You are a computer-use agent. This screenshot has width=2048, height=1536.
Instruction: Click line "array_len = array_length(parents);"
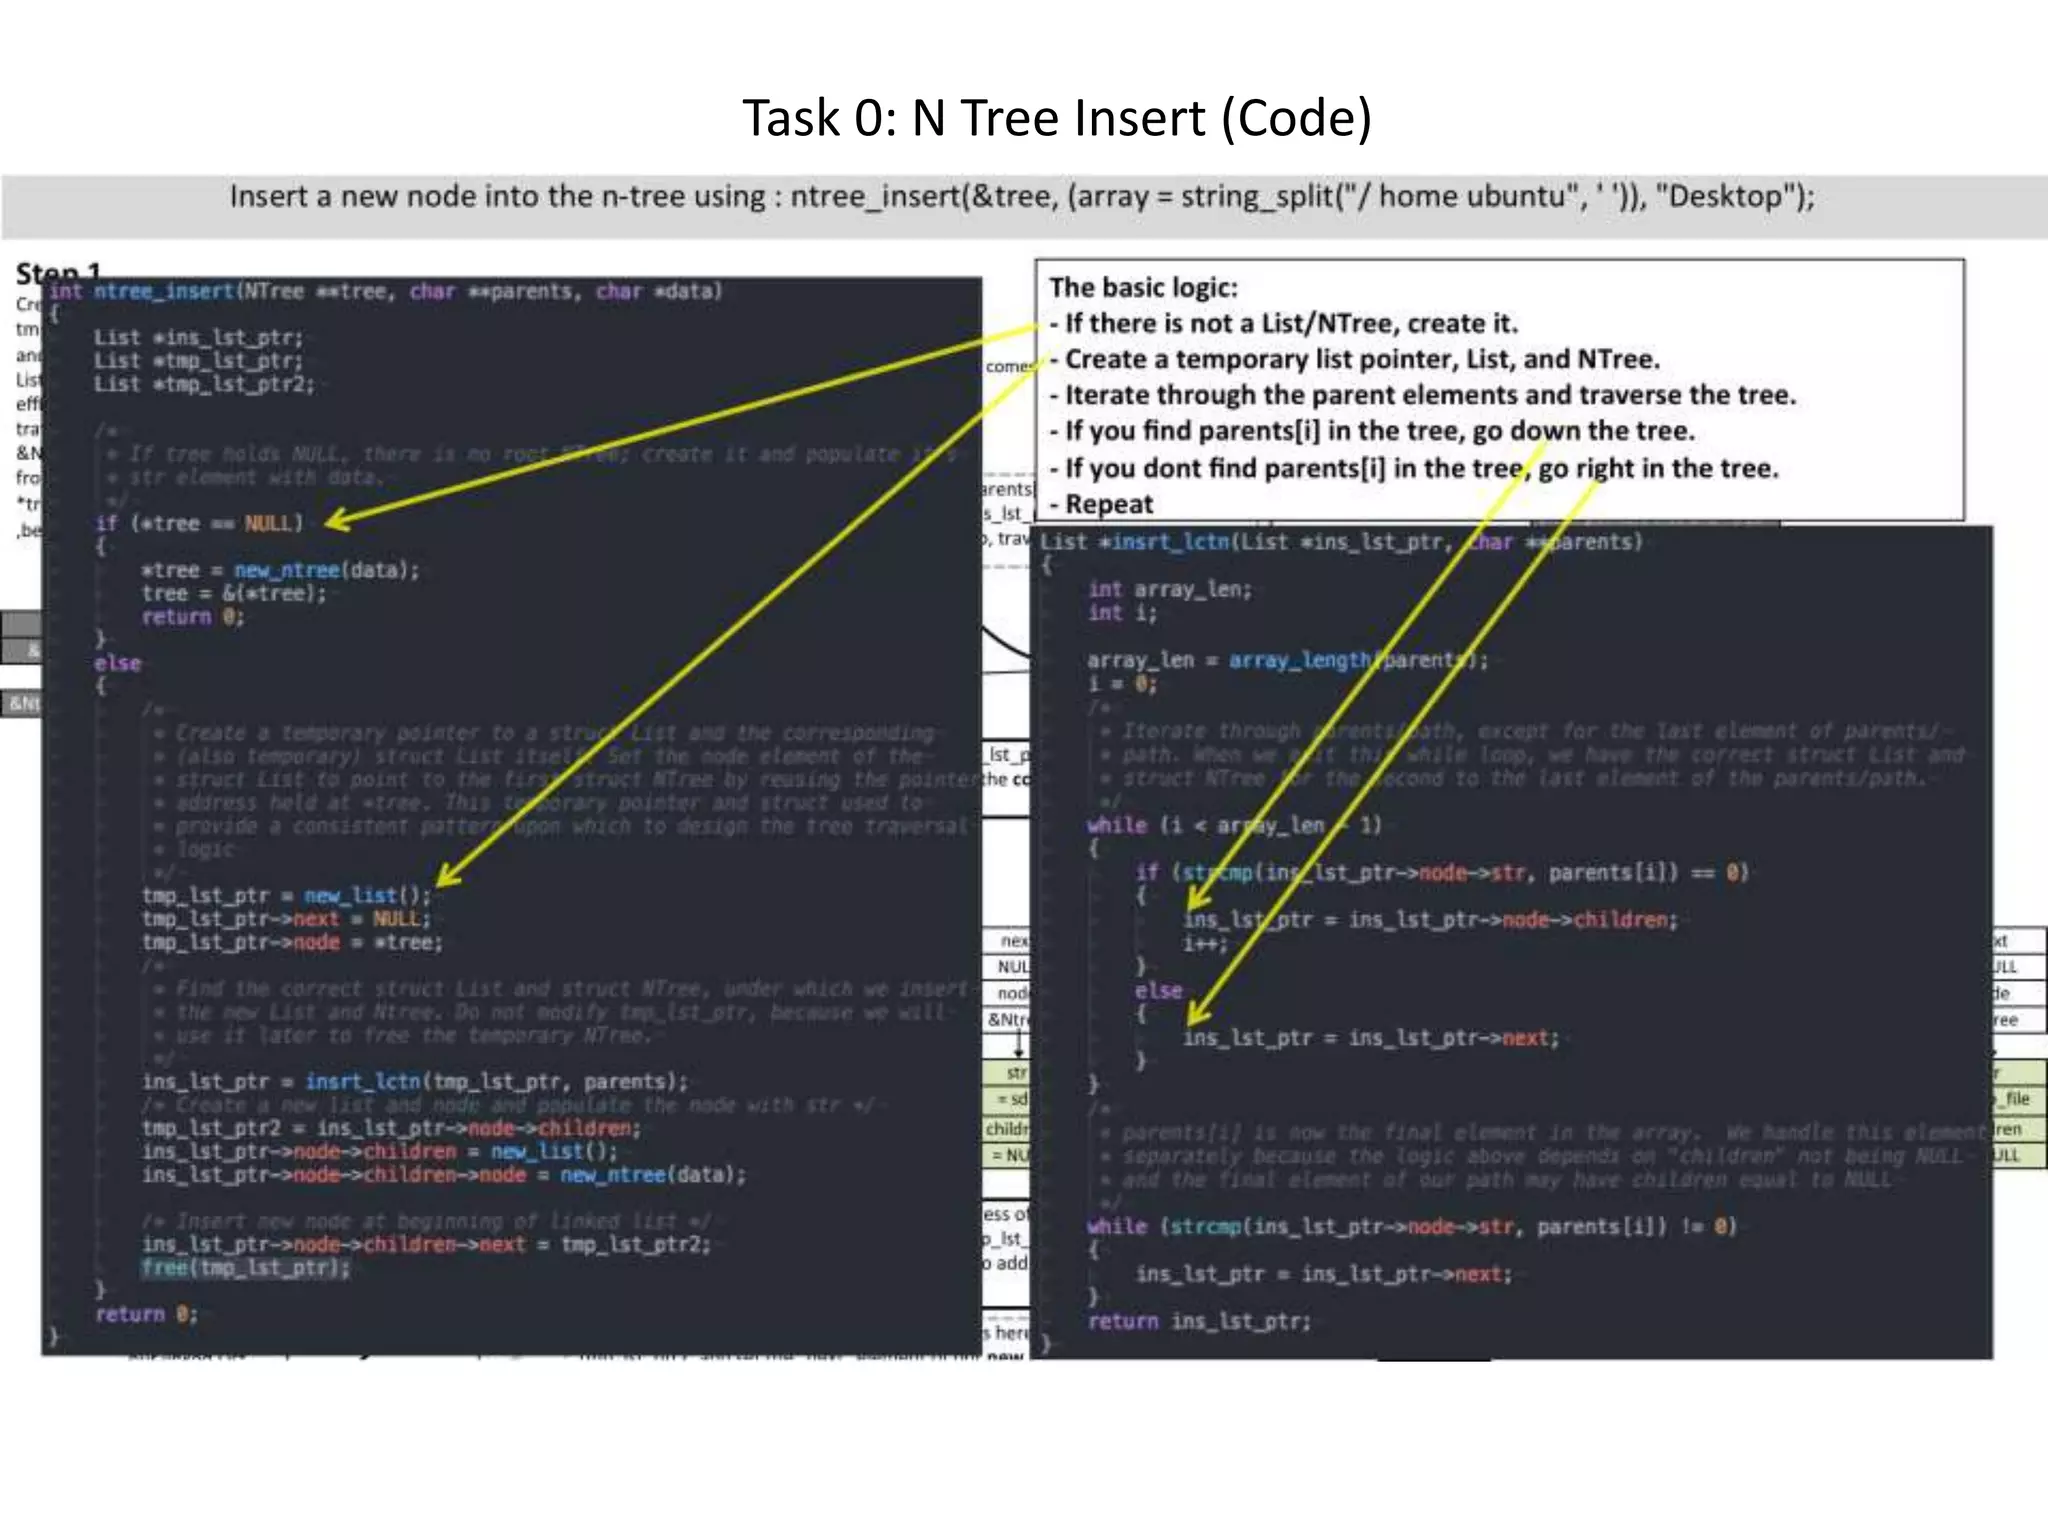1288,660
